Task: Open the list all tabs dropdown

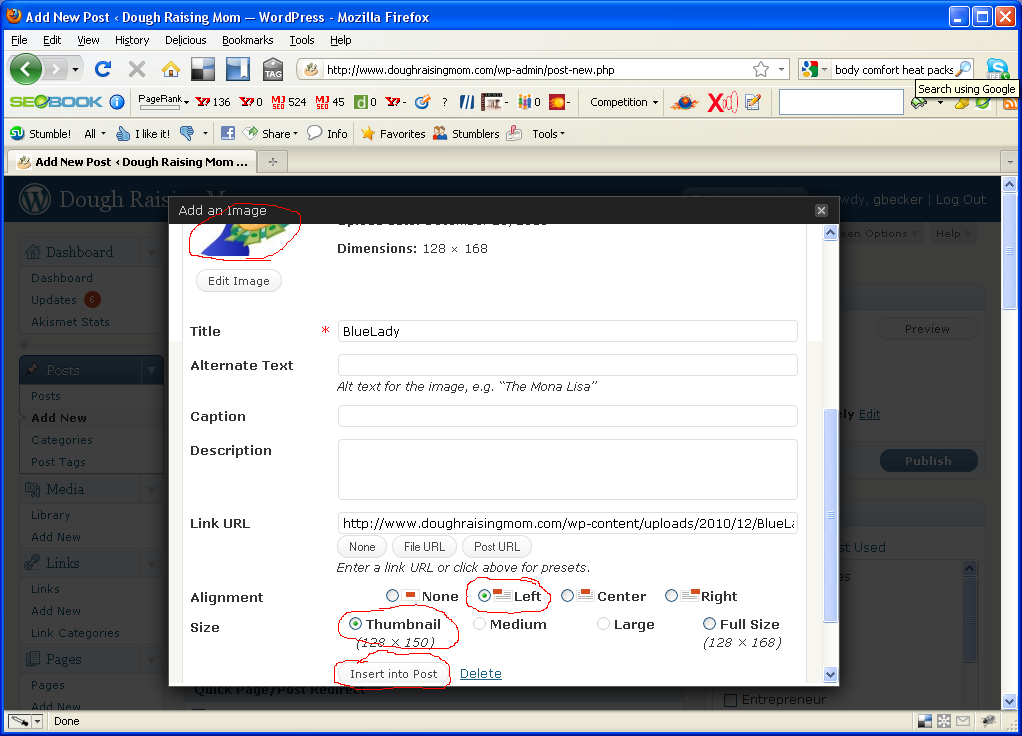Action: tap(1010, 162)
